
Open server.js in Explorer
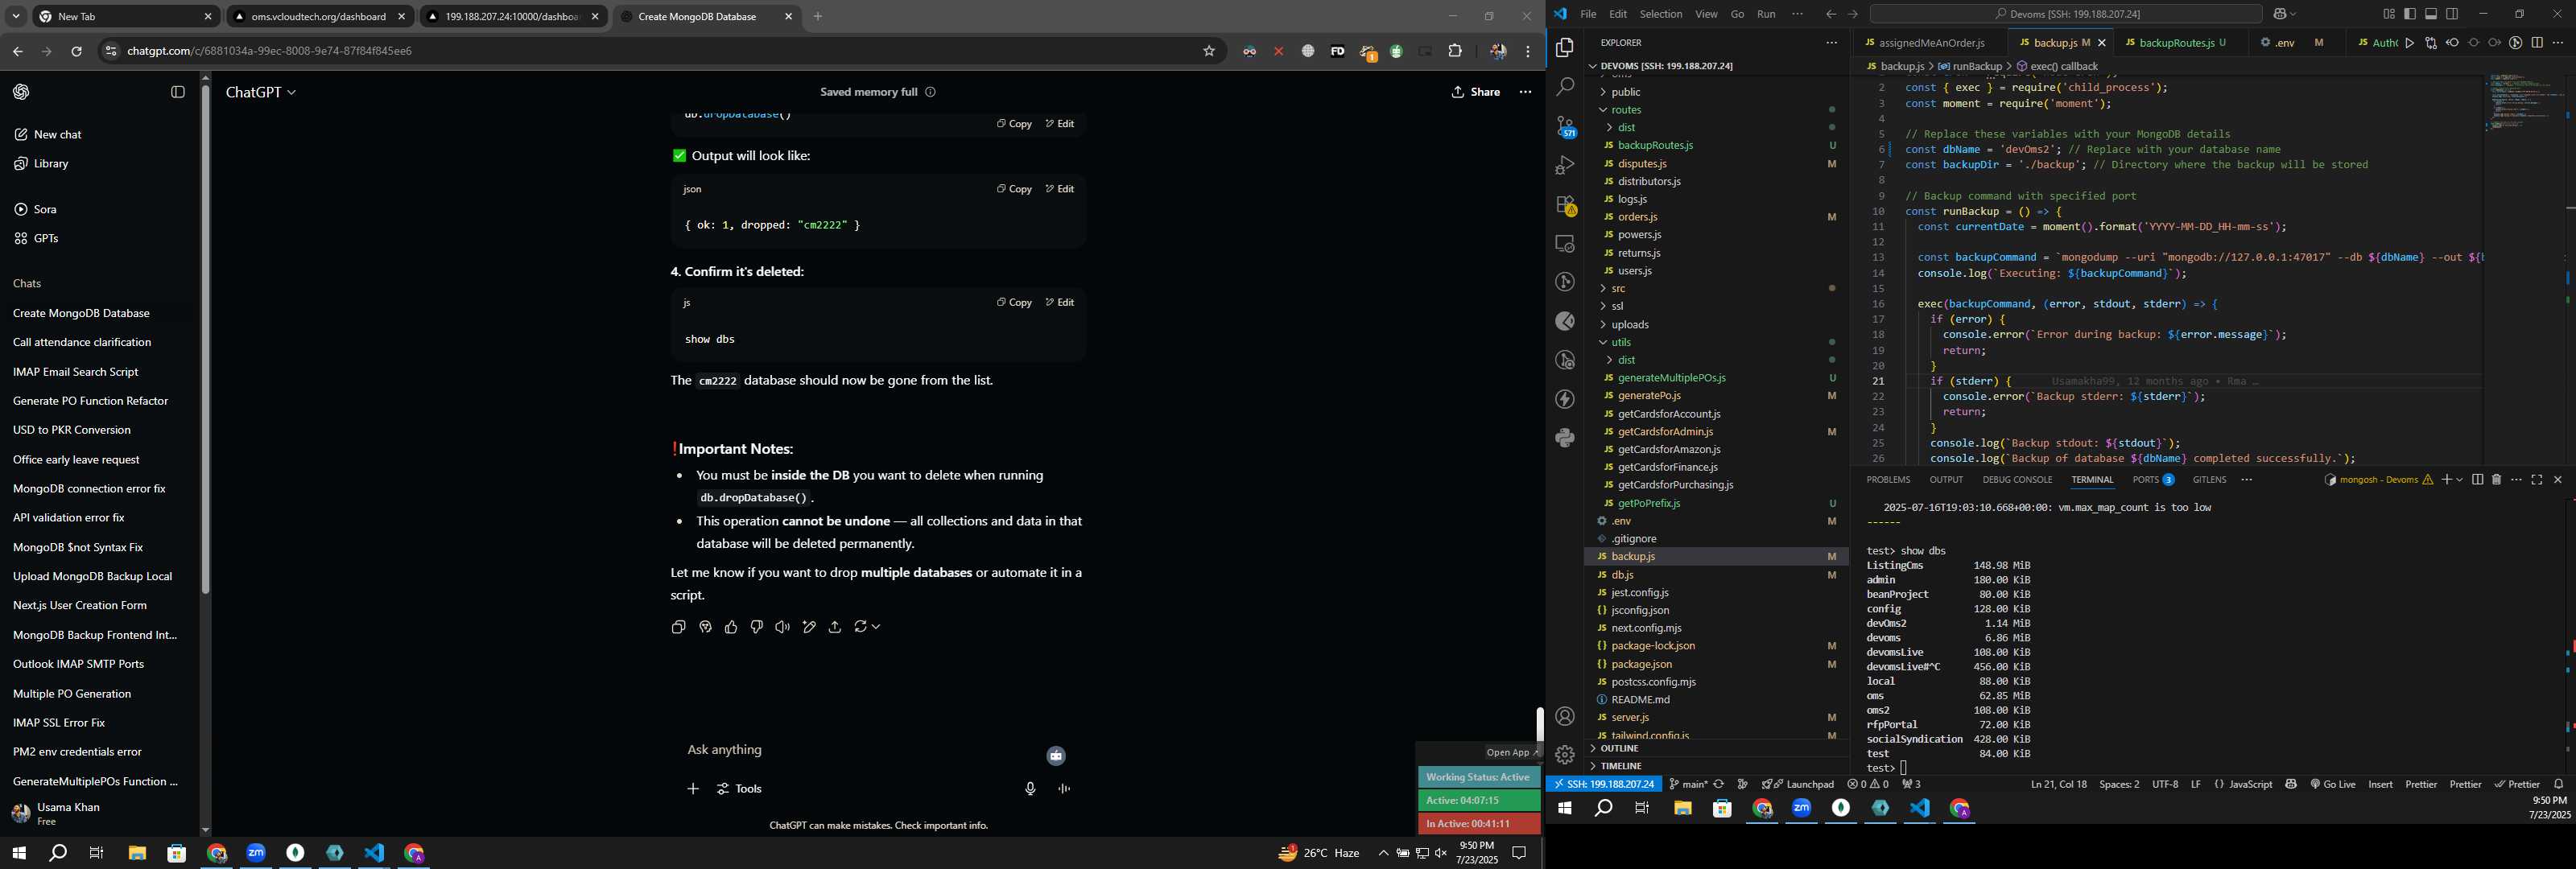(x=1630, y=717)
